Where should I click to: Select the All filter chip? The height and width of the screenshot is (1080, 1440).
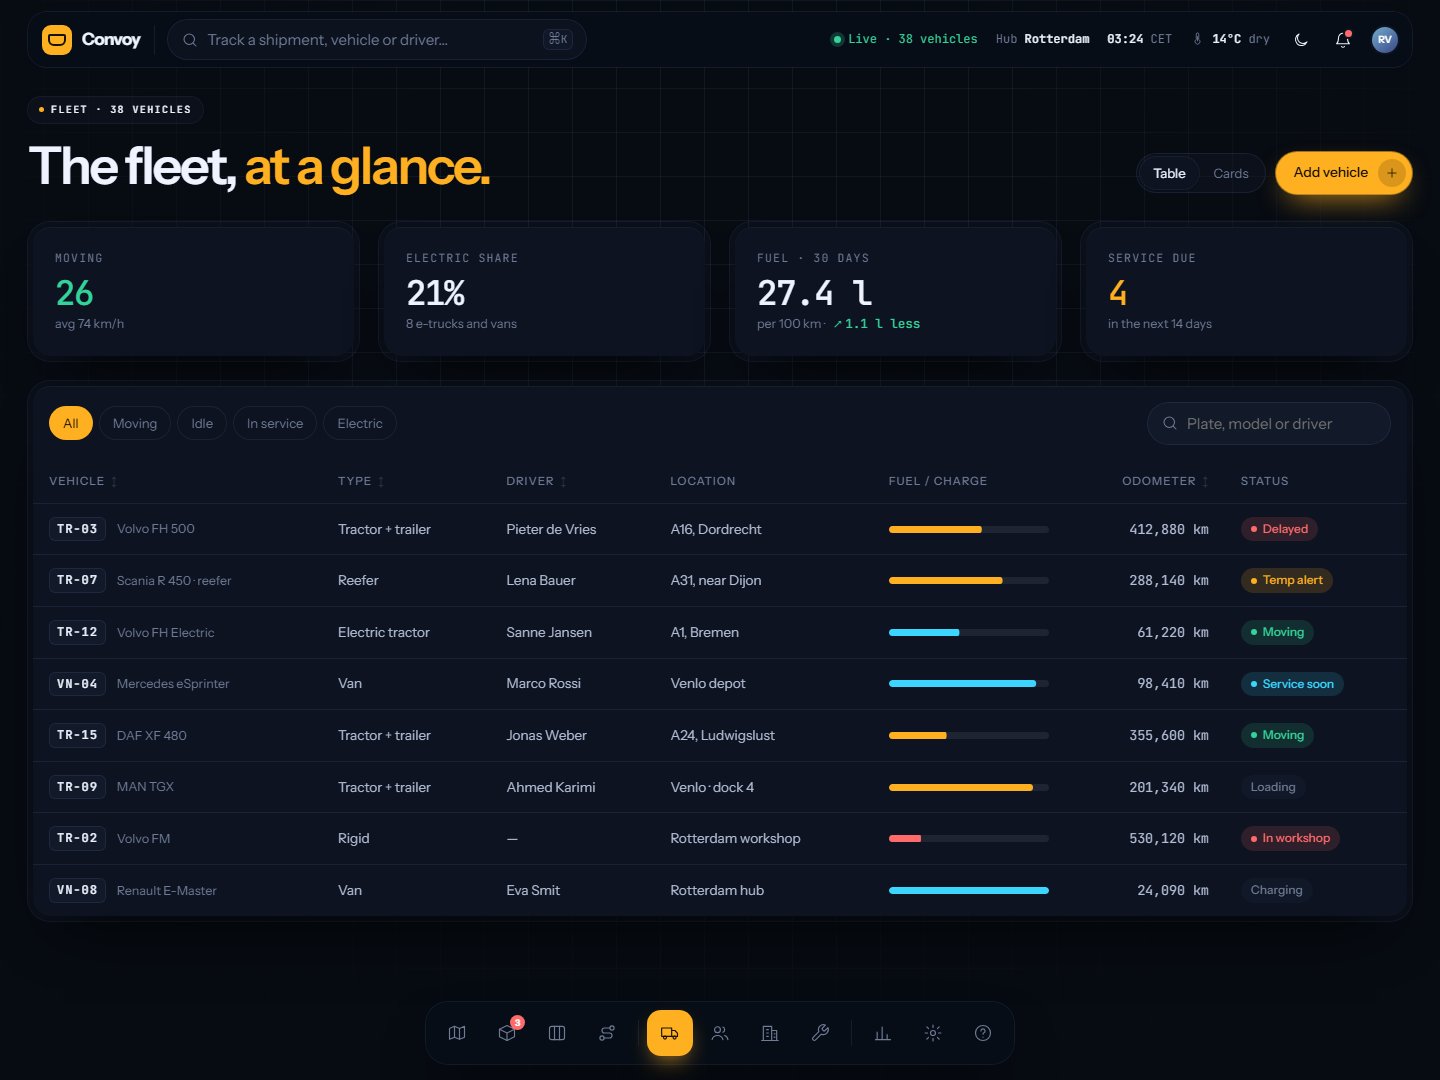coord(71,424)
